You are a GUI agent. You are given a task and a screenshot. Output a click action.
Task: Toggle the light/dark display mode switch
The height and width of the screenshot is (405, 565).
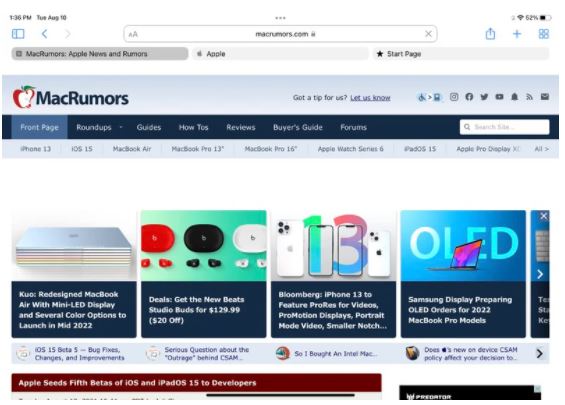(x=429, y=97)
